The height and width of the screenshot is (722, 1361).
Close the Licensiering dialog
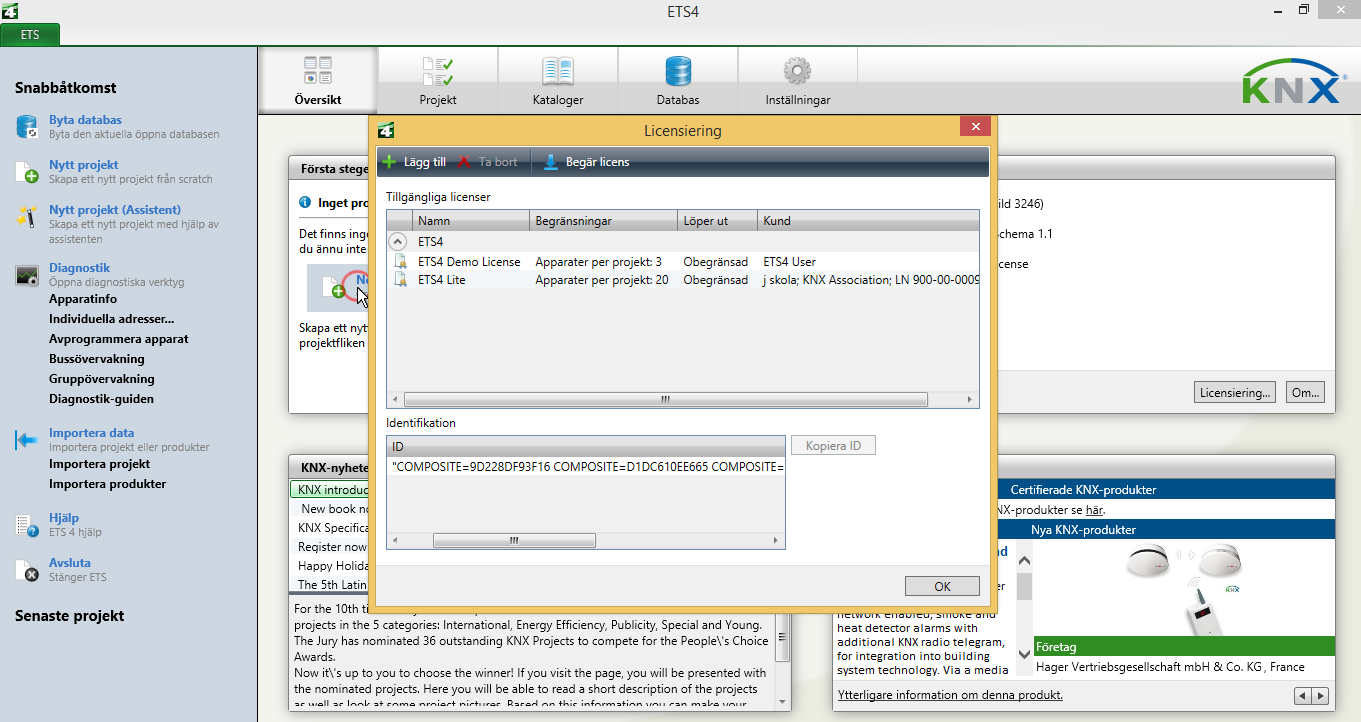[x=974, y=127]
